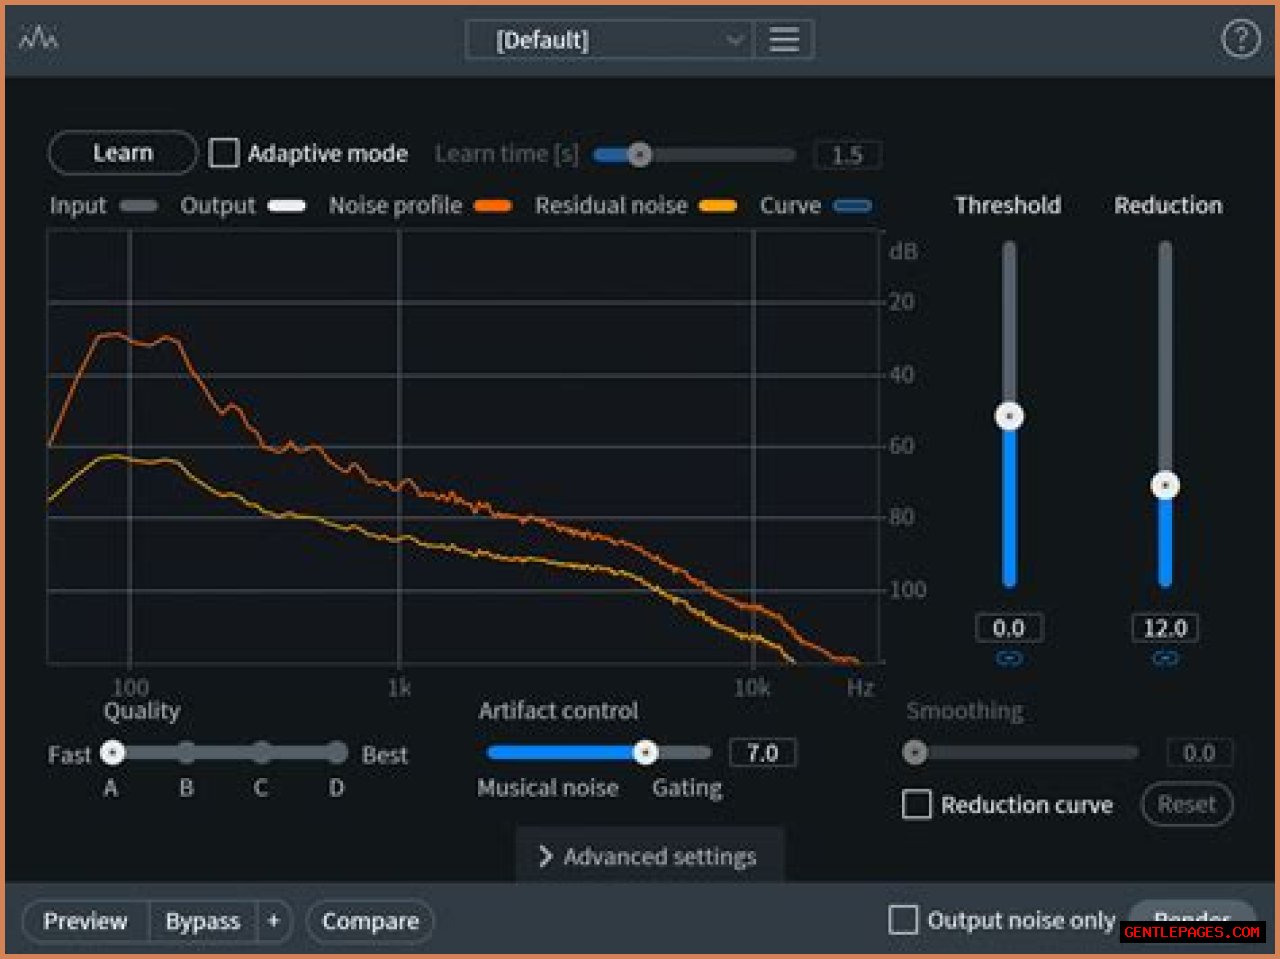The height and width of the screenshot is (959, 1280).
Task: Select quality setting B dot
Action: [x=187, y=753]
